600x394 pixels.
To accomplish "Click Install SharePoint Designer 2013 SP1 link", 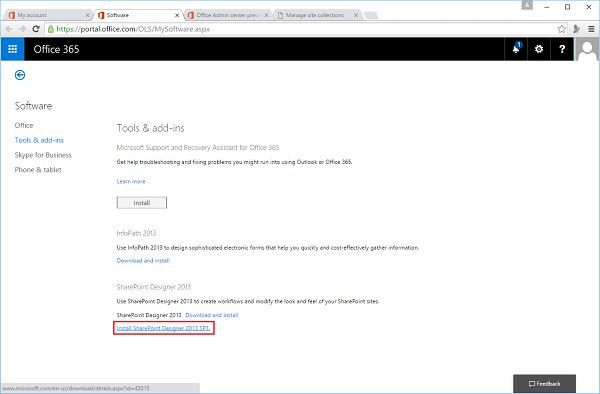I will coord(163,328).
